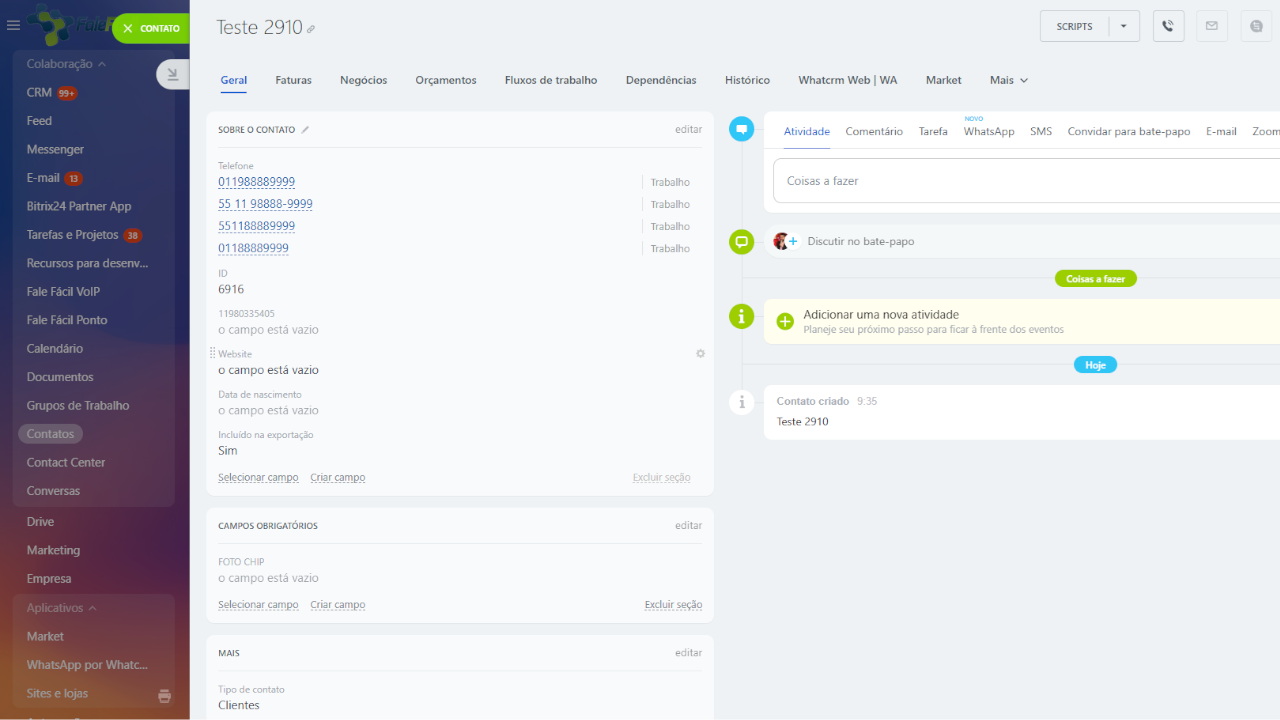This screenshot has width=1280, height=720.
Task: Click pencil icon beside Sobre o Contato
Action: (x=306, y=129)
